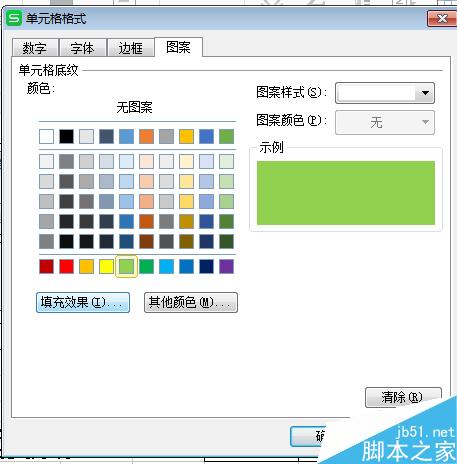Screen dimensions: 457x464
Task: Choose the medium blue bottom-row swatch
Action: [x=186, y=266]
